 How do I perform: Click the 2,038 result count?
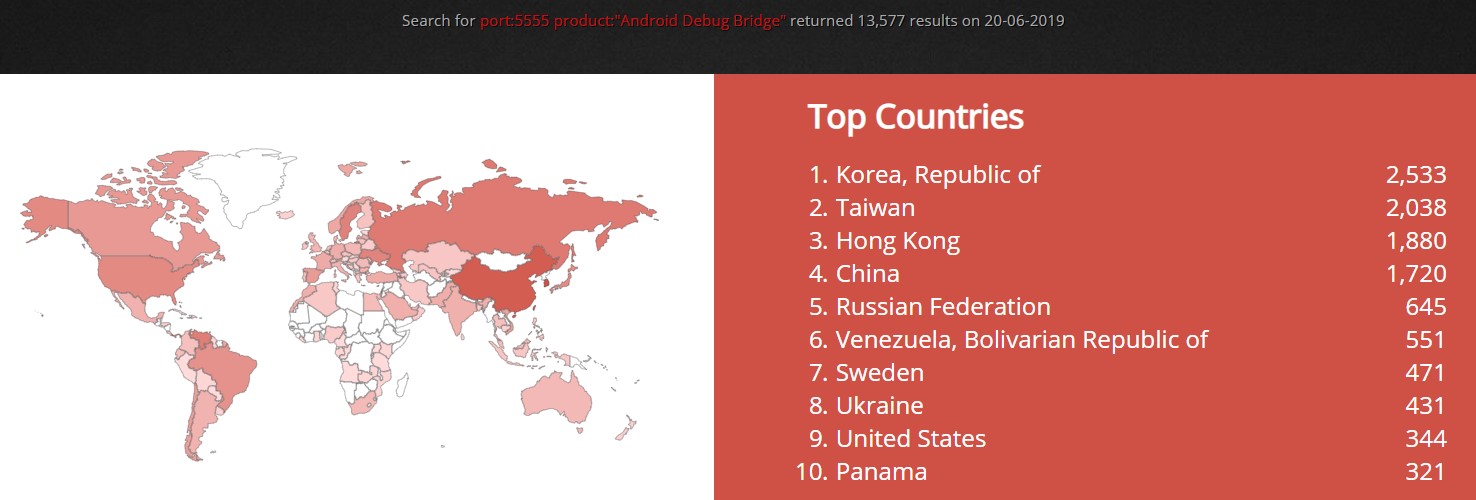click(1416, 208)
